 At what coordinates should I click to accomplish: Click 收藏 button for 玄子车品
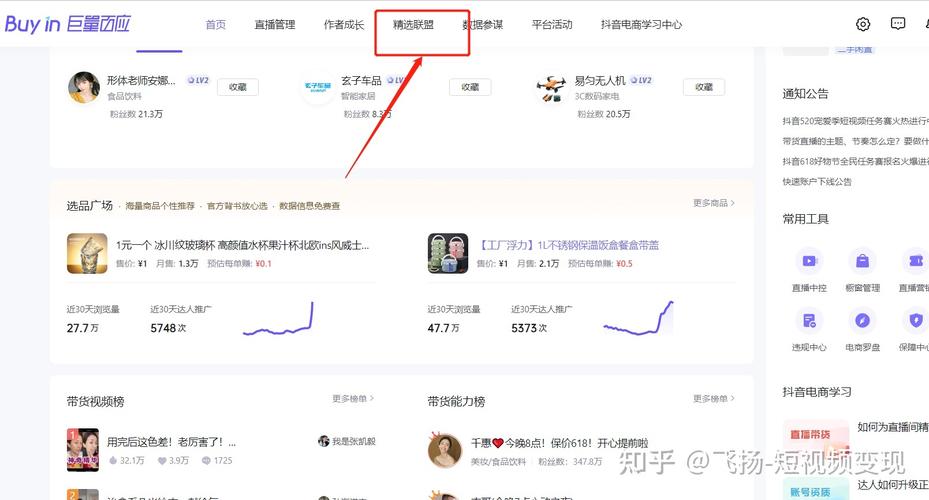[470, 87]
